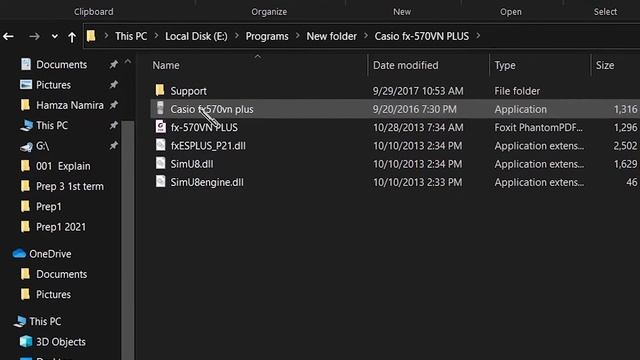This screenshot has width=640, height=360.
Task: Click the 3D Objects cube icon
Action: pos(26,341)
